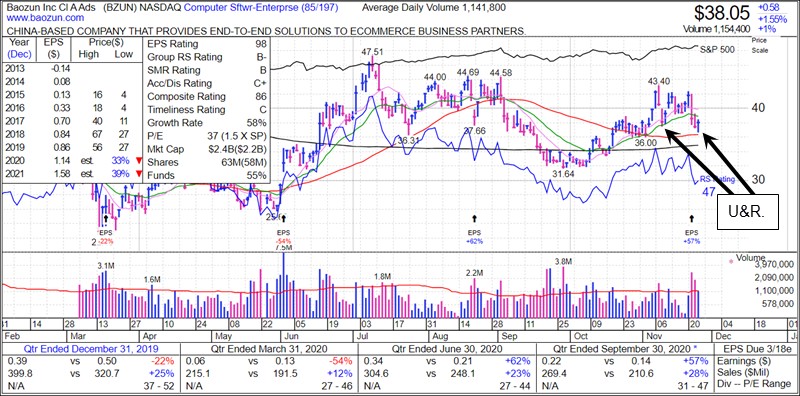Click the Group RS Rating row
The height and width of the screenshot is (396, 800).
click(x=207, y=57)
